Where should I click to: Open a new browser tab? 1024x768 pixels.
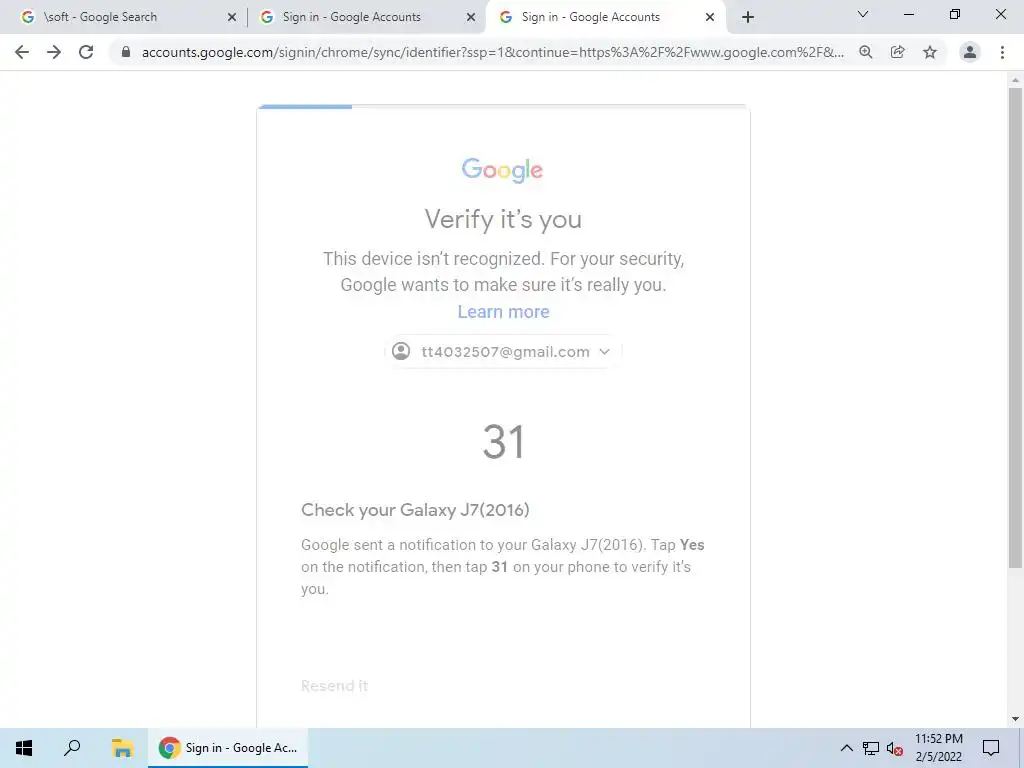tap(748, 17)
